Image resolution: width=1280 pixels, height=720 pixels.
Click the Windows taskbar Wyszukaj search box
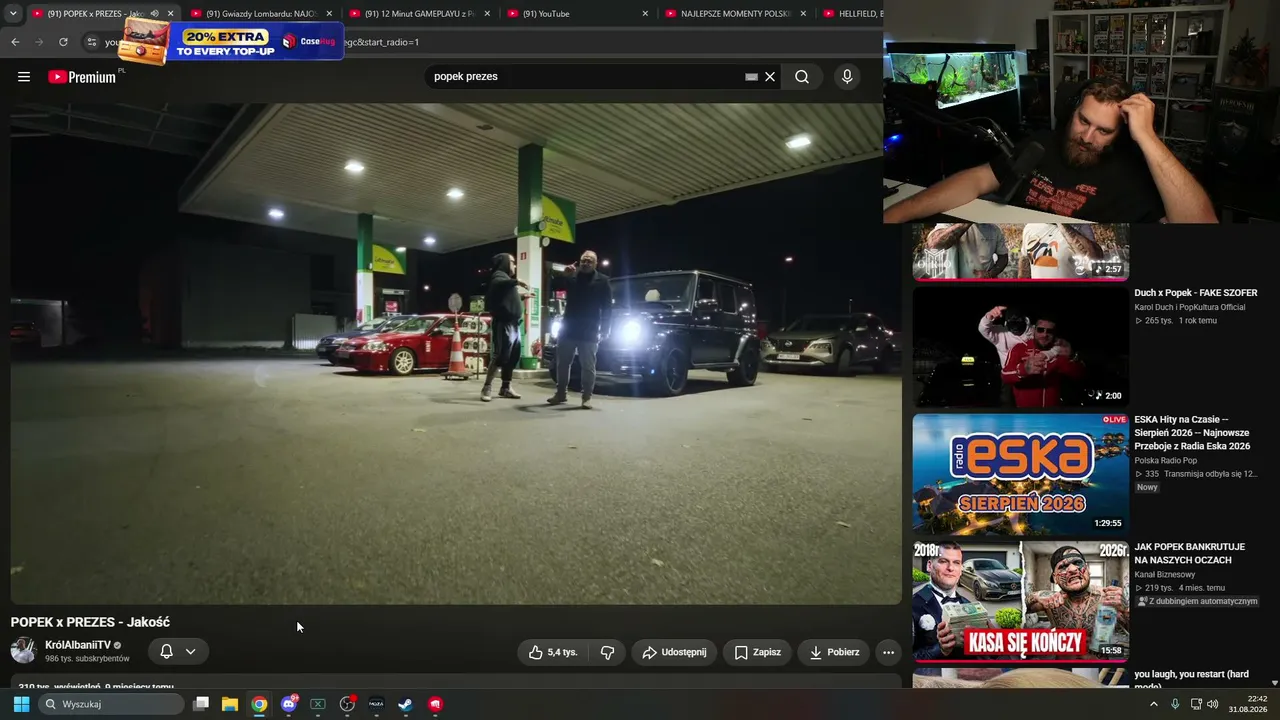click(x=111, y=704)
